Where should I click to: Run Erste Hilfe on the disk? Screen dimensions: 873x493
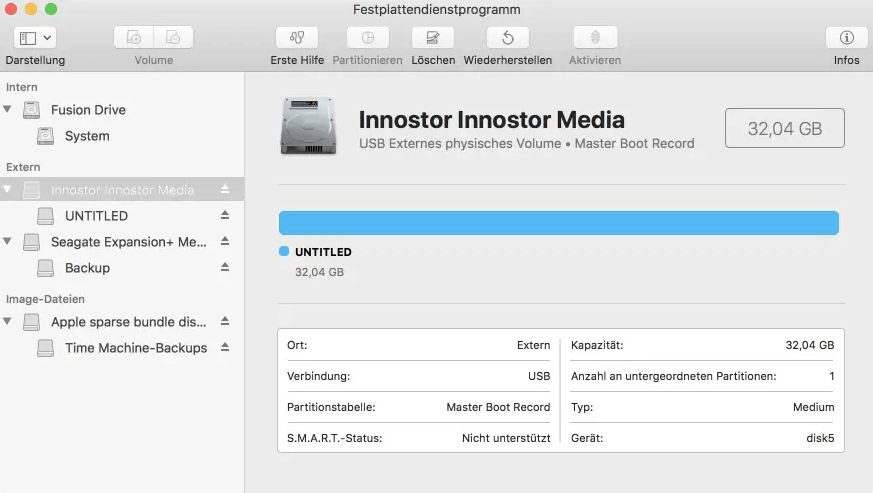point(297,37)
